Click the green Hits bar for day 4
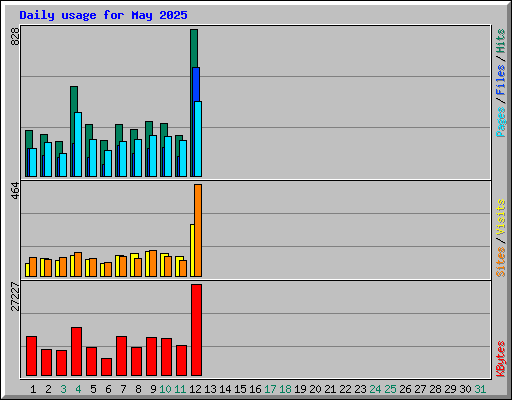 74,99
